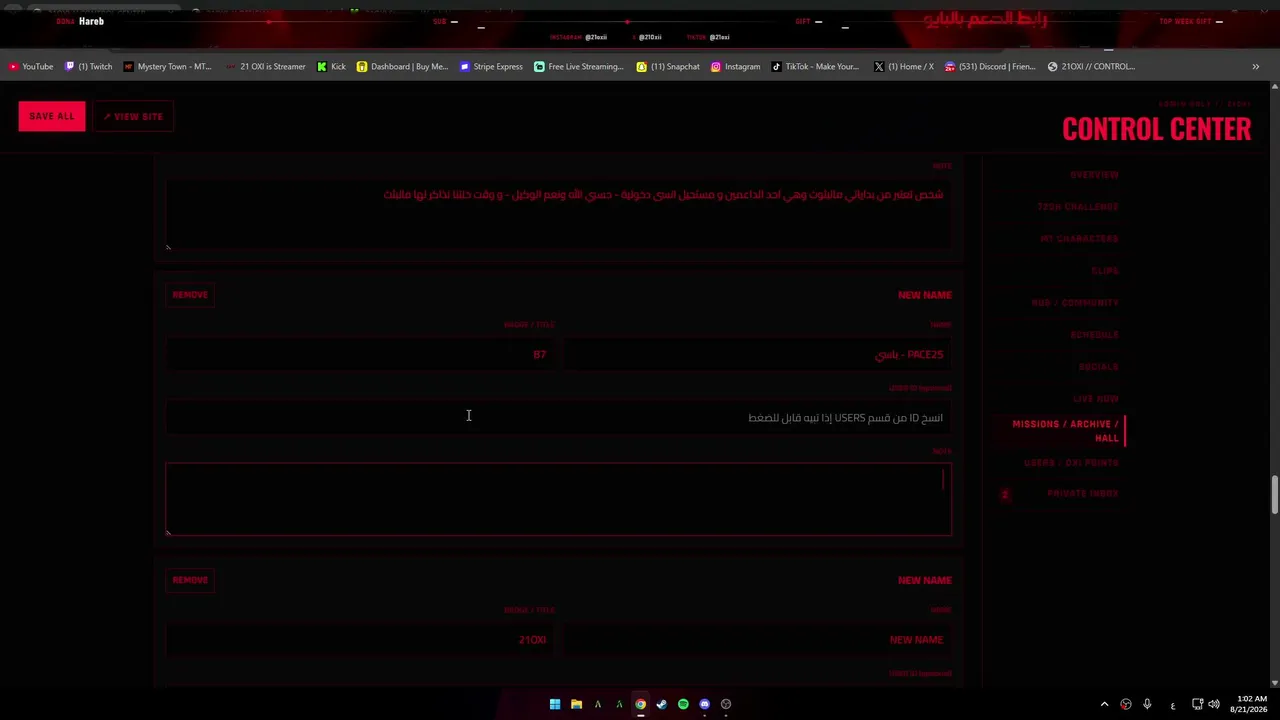This screenshot has width=1280, height=720.
Task: Click the volume speaker tray icon
Action: 1214,704
